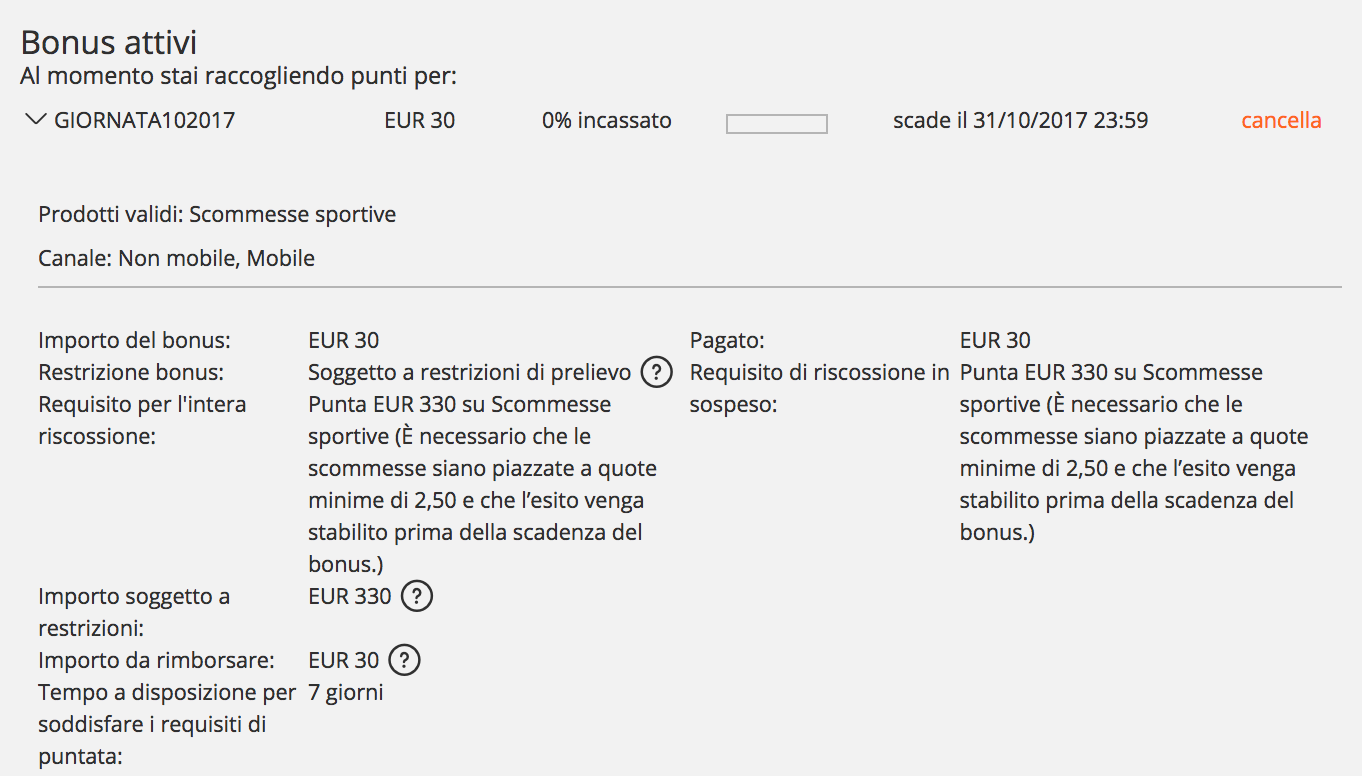Click the 0% incassato label
This screenshot has height=776, width=1362.
(x=607, y=121)
